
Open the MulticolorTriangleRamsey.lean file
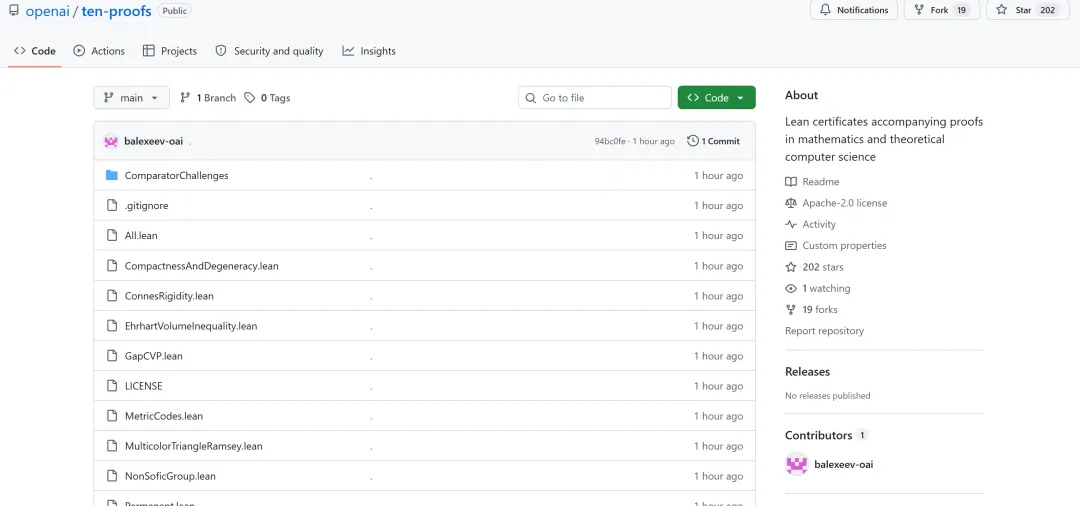[x=194, y=446]
